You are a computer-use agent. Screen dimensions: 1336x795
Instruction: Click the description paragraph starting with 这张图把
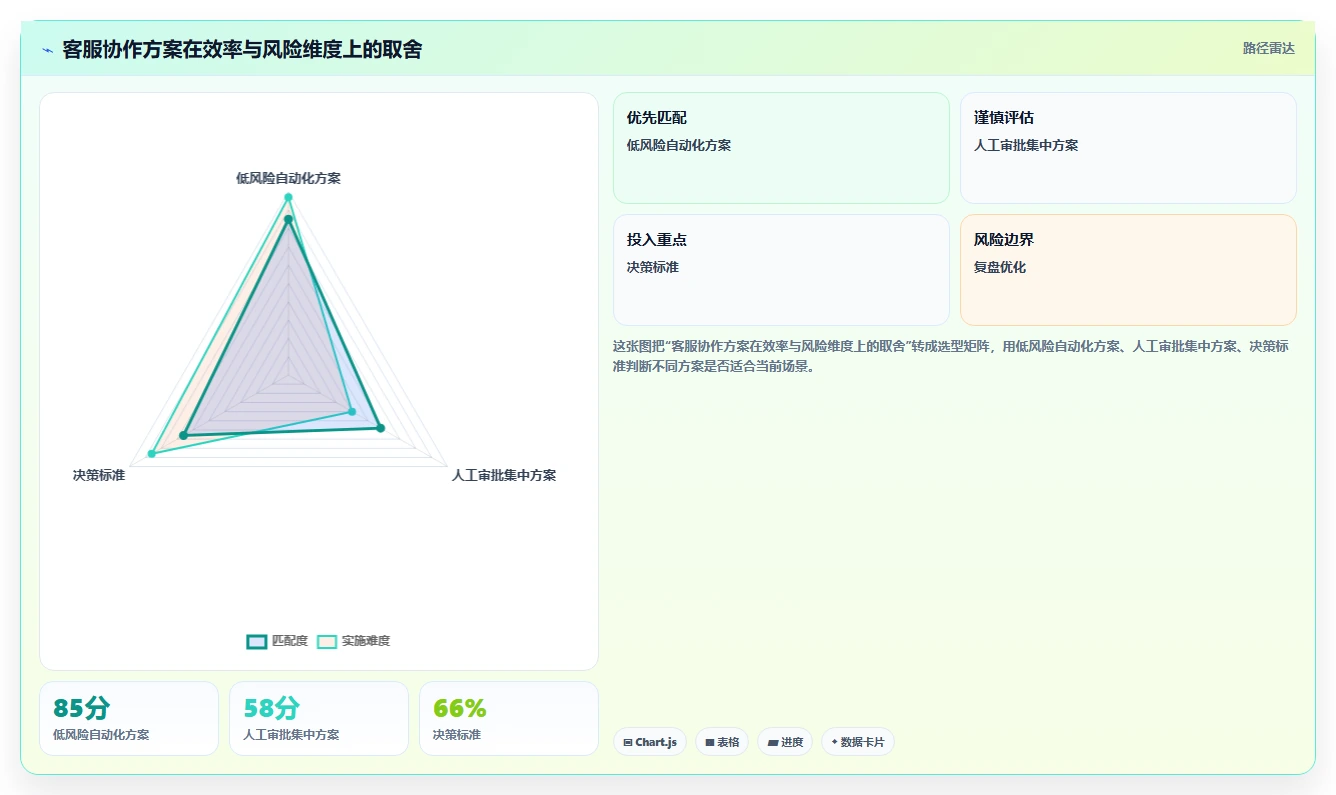point(950,355)
